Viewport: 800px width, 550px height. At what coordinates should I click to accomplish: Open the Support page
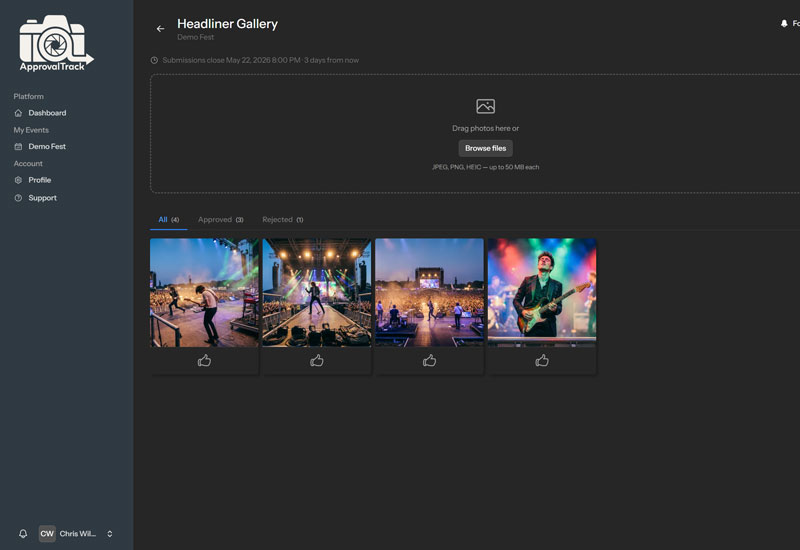[42, 198]
